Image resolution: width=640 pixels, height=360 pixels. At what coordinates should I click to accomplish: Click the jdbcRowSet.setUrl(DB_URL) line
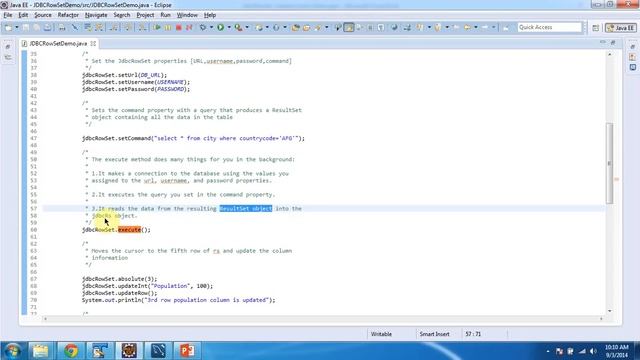tap(124, 75)
